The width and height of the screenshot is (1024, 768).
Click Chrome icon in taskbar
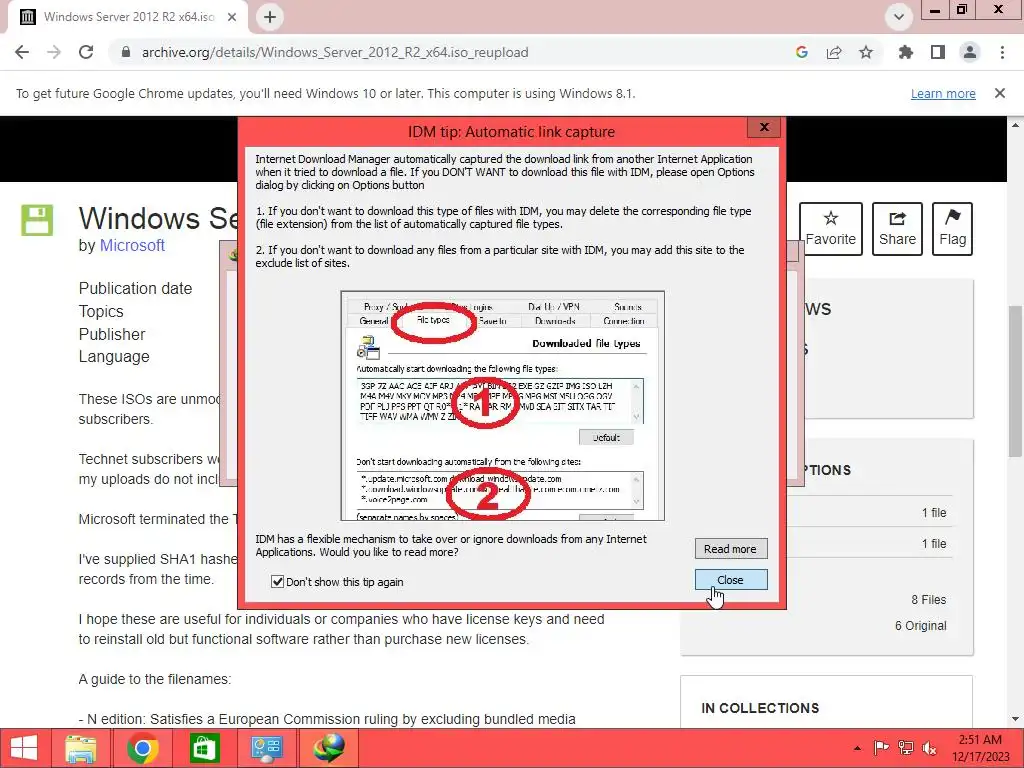(143, 749)
